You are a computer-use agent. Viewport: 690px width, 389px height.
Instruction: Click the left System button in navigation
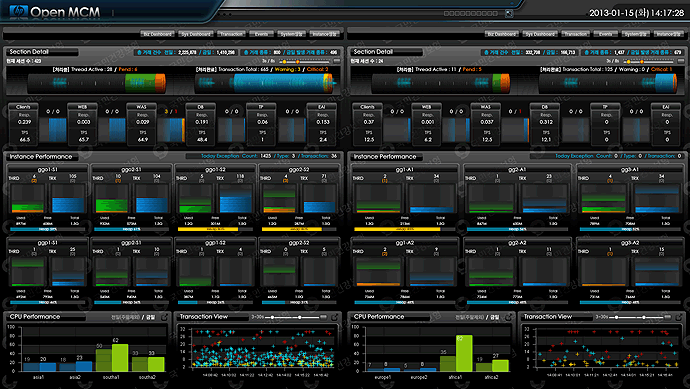click(x=291, y=34)
